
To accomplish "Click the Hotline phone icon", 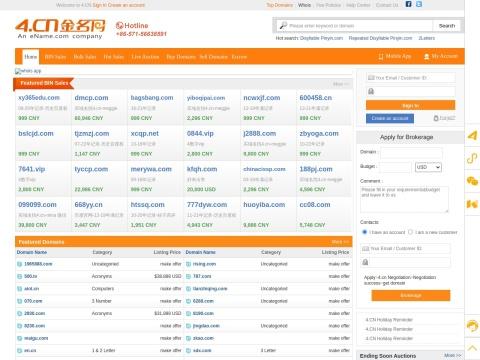I will (119, 25).
